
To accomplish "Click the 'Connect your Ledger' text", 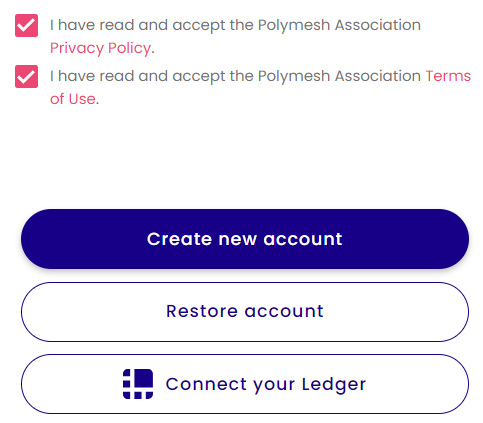I will pyautogui.click(x=266, y=384).
